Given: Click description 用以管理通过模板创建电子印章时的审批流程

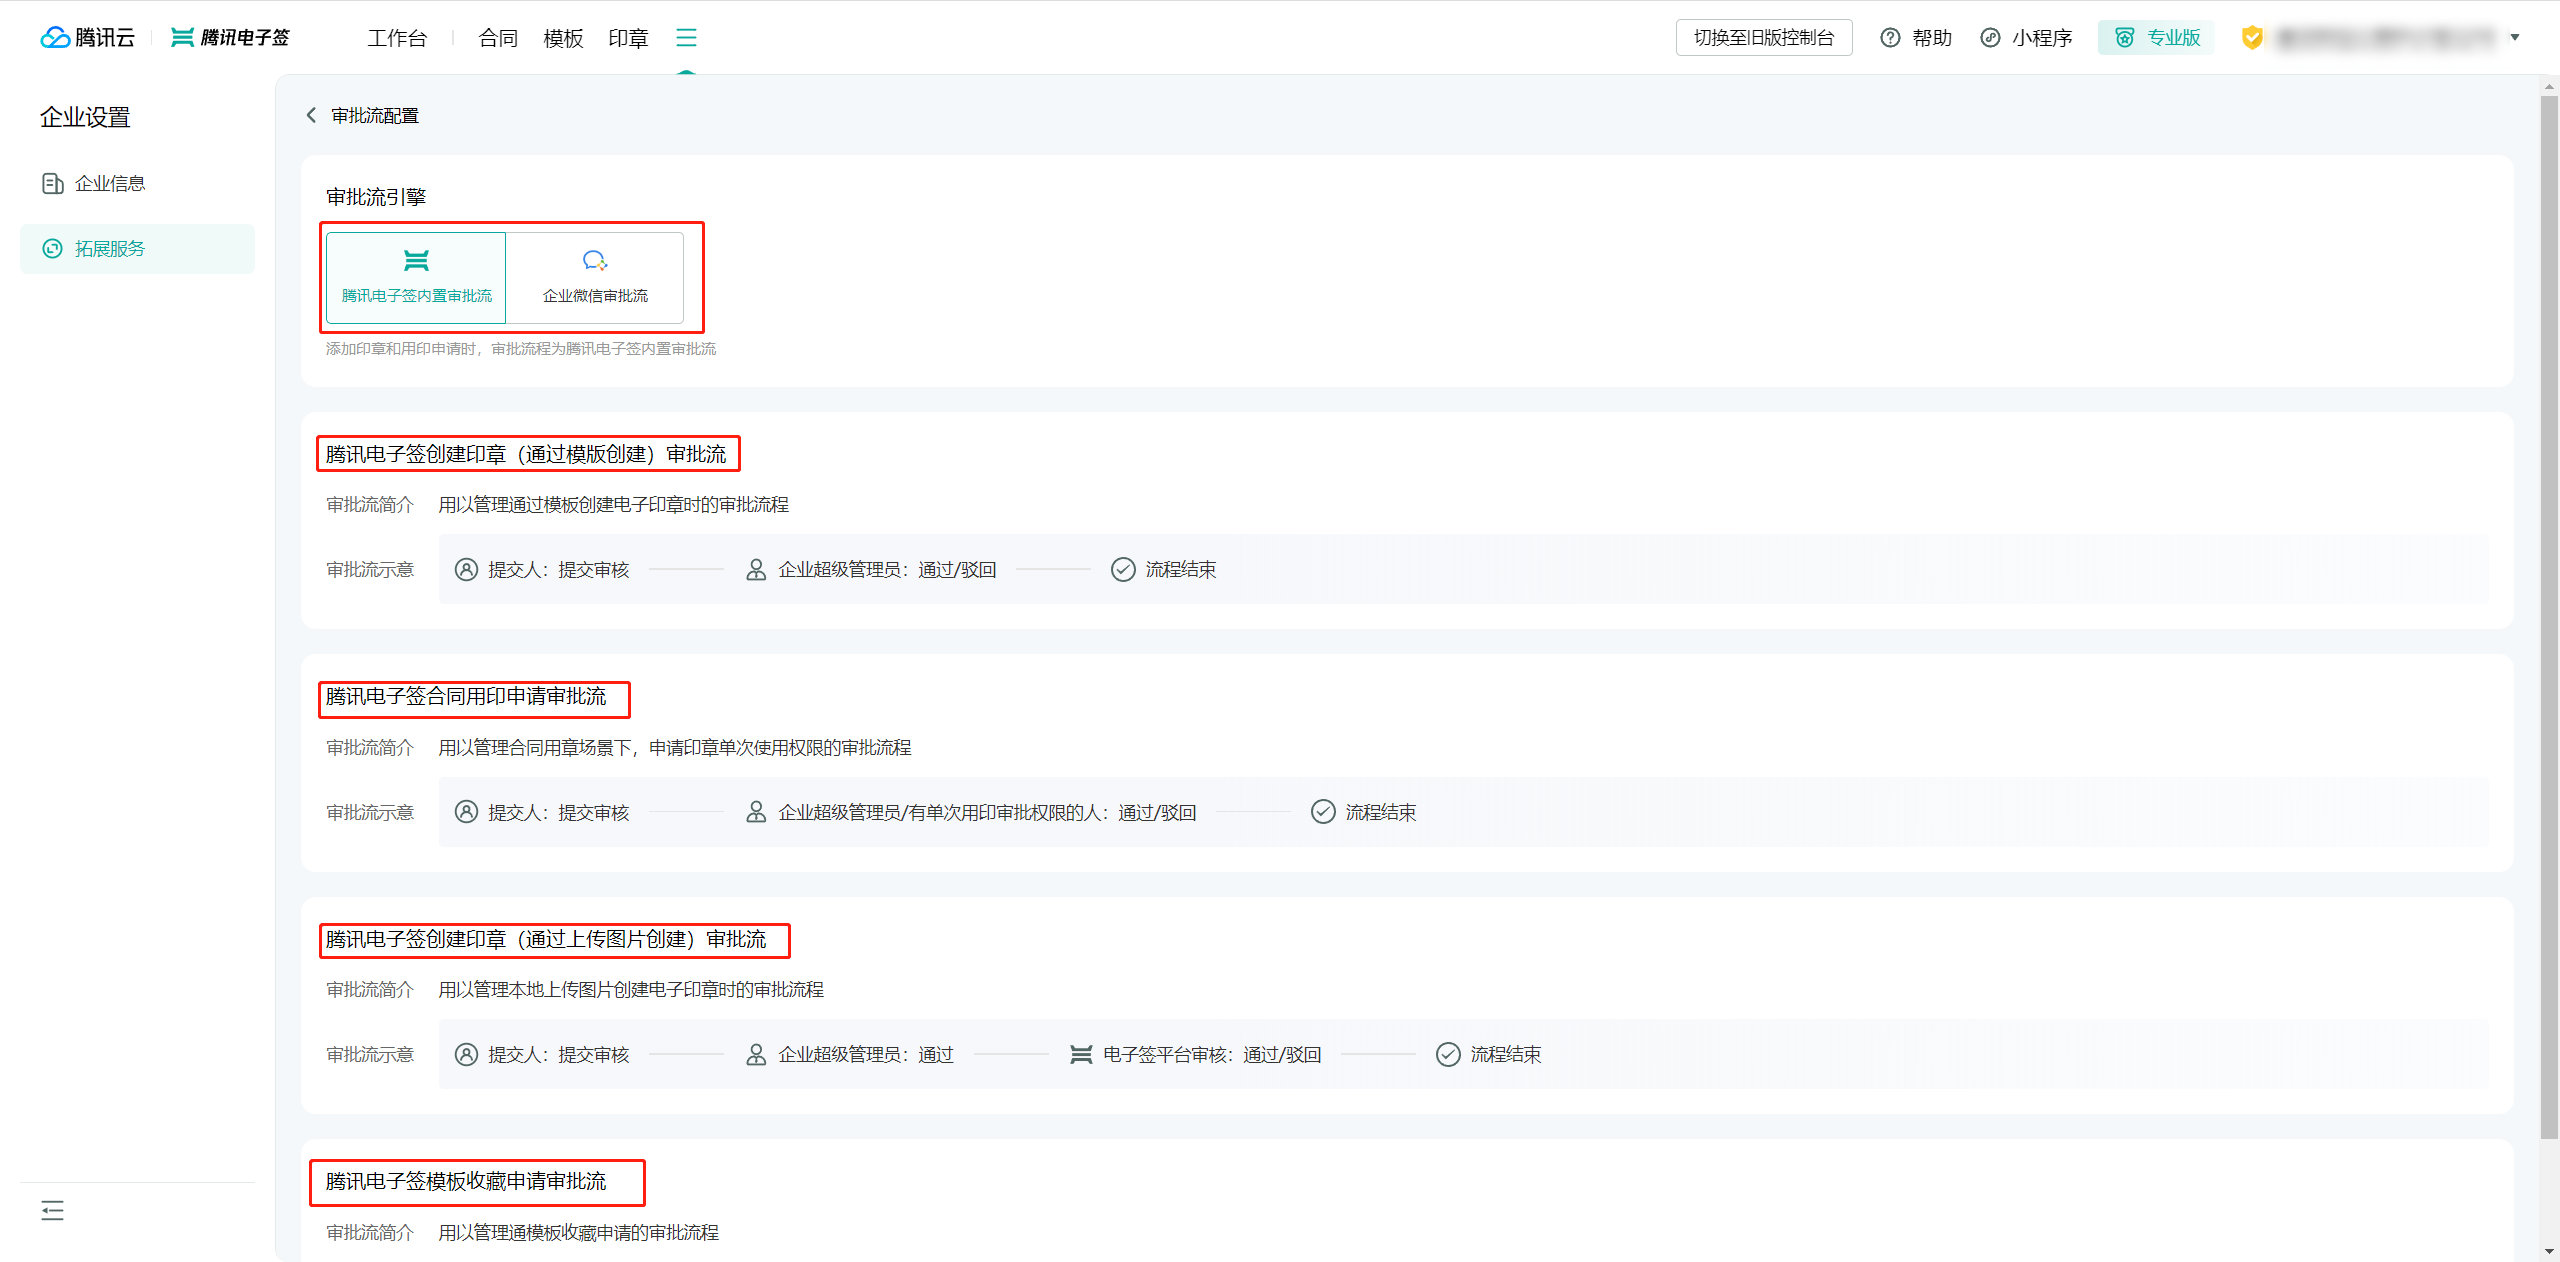Looking at the screenshot, I should coord(613,505).
